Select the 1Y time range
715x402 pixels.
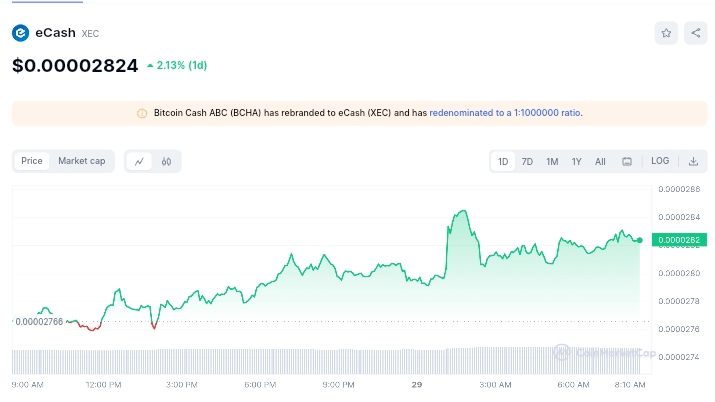pos(576,161)
